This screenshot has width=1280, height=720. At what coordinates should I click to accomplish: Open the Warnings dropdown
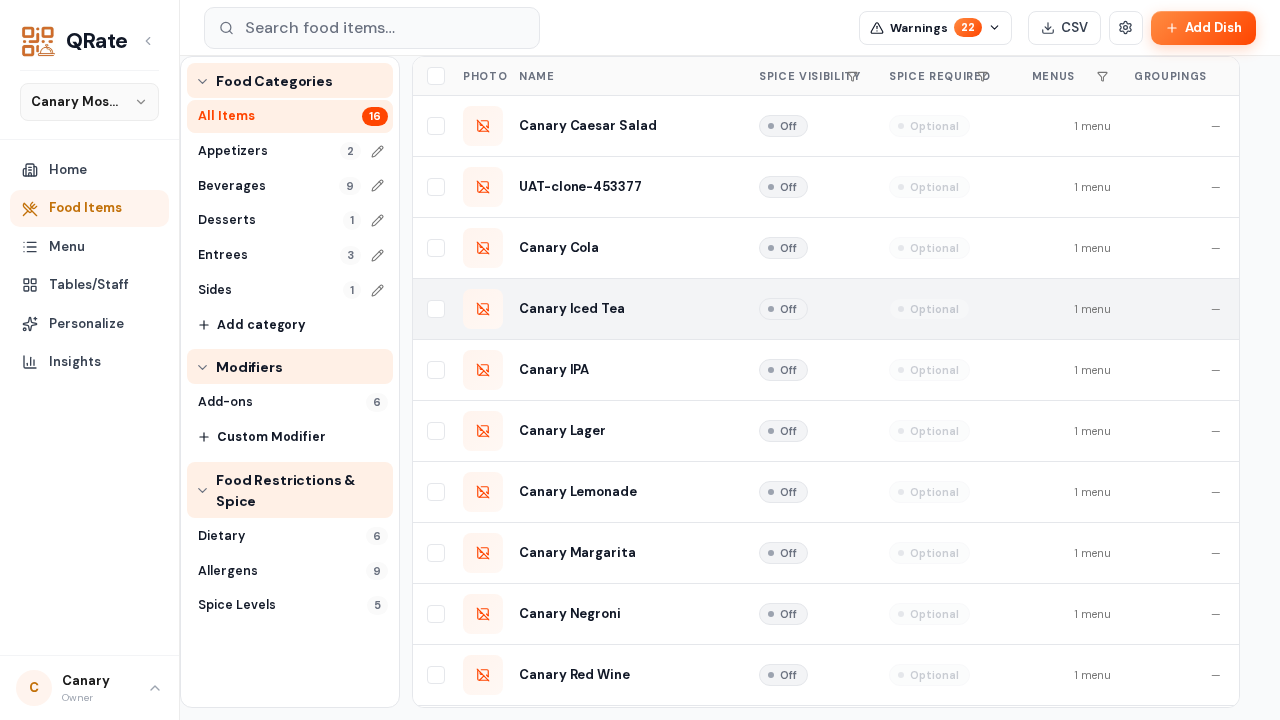pyautogui.click(x=935, y=28)
